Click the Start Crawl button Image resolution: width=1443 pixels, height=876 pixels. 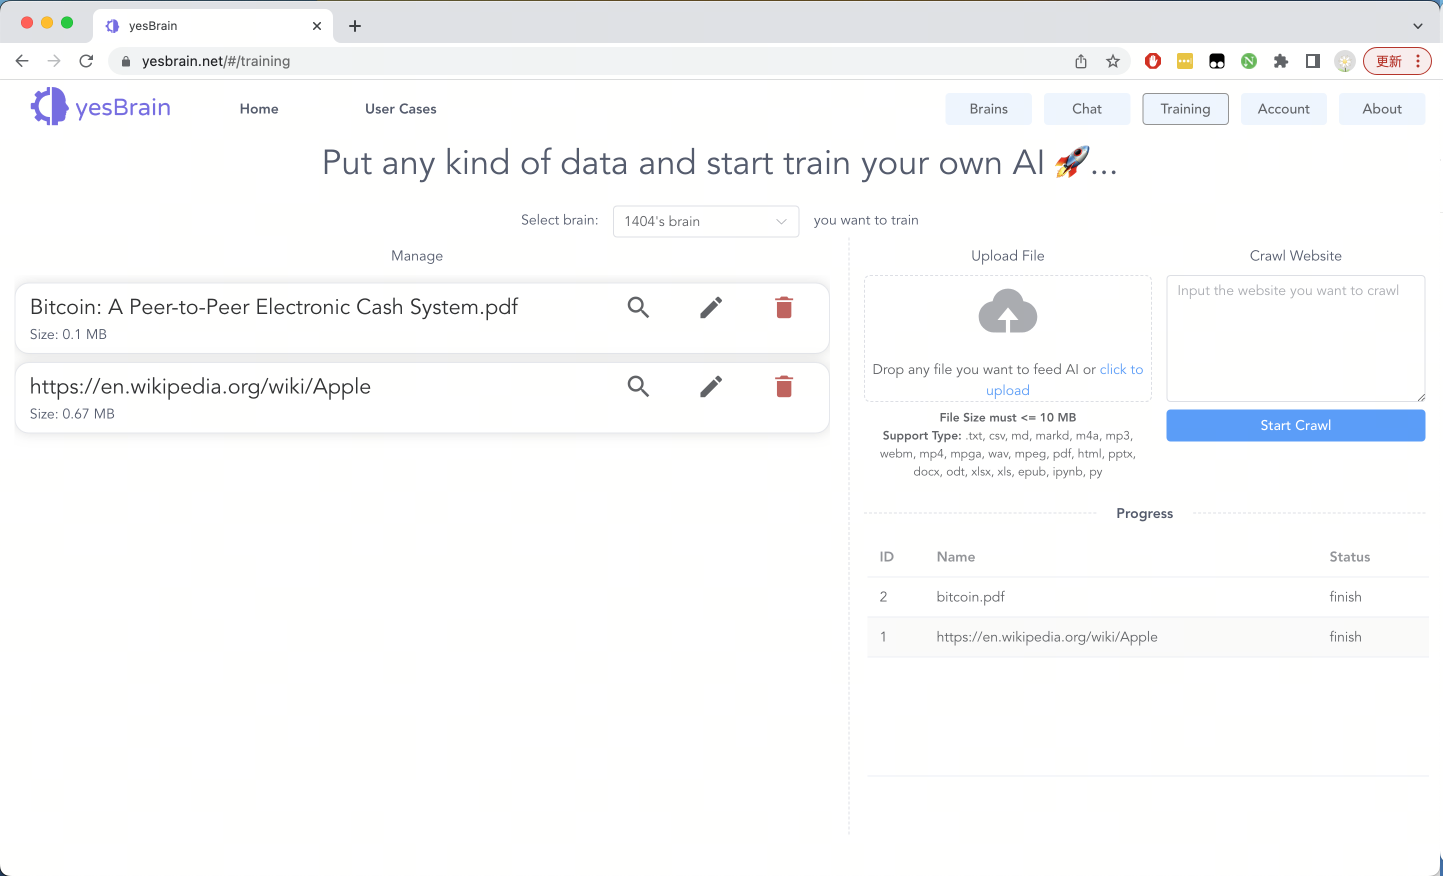pyautogui.click(x=1296, y=425)
